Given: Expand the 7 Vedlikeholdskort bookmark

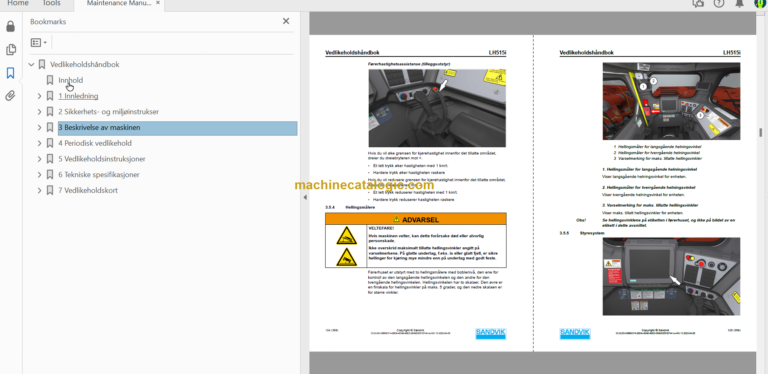Looking at the screenshot, I should [x=40, y=190].
